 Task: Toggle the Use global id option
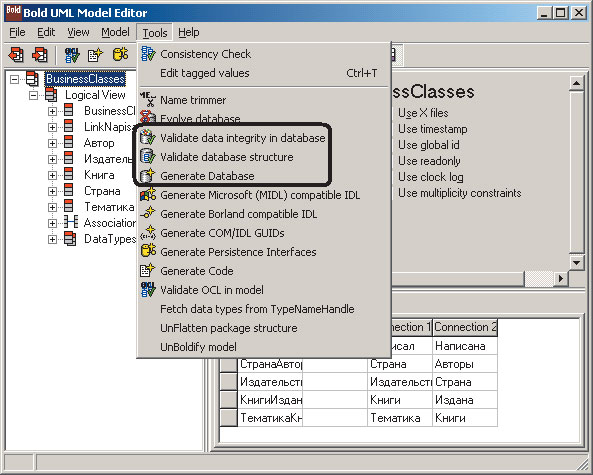coord(428,145)
